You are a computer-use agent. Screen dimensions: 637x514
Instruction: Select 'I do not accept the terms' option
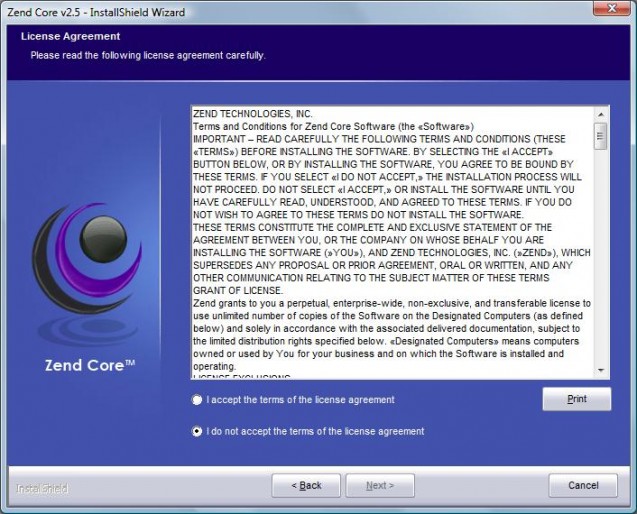point(197,431)
